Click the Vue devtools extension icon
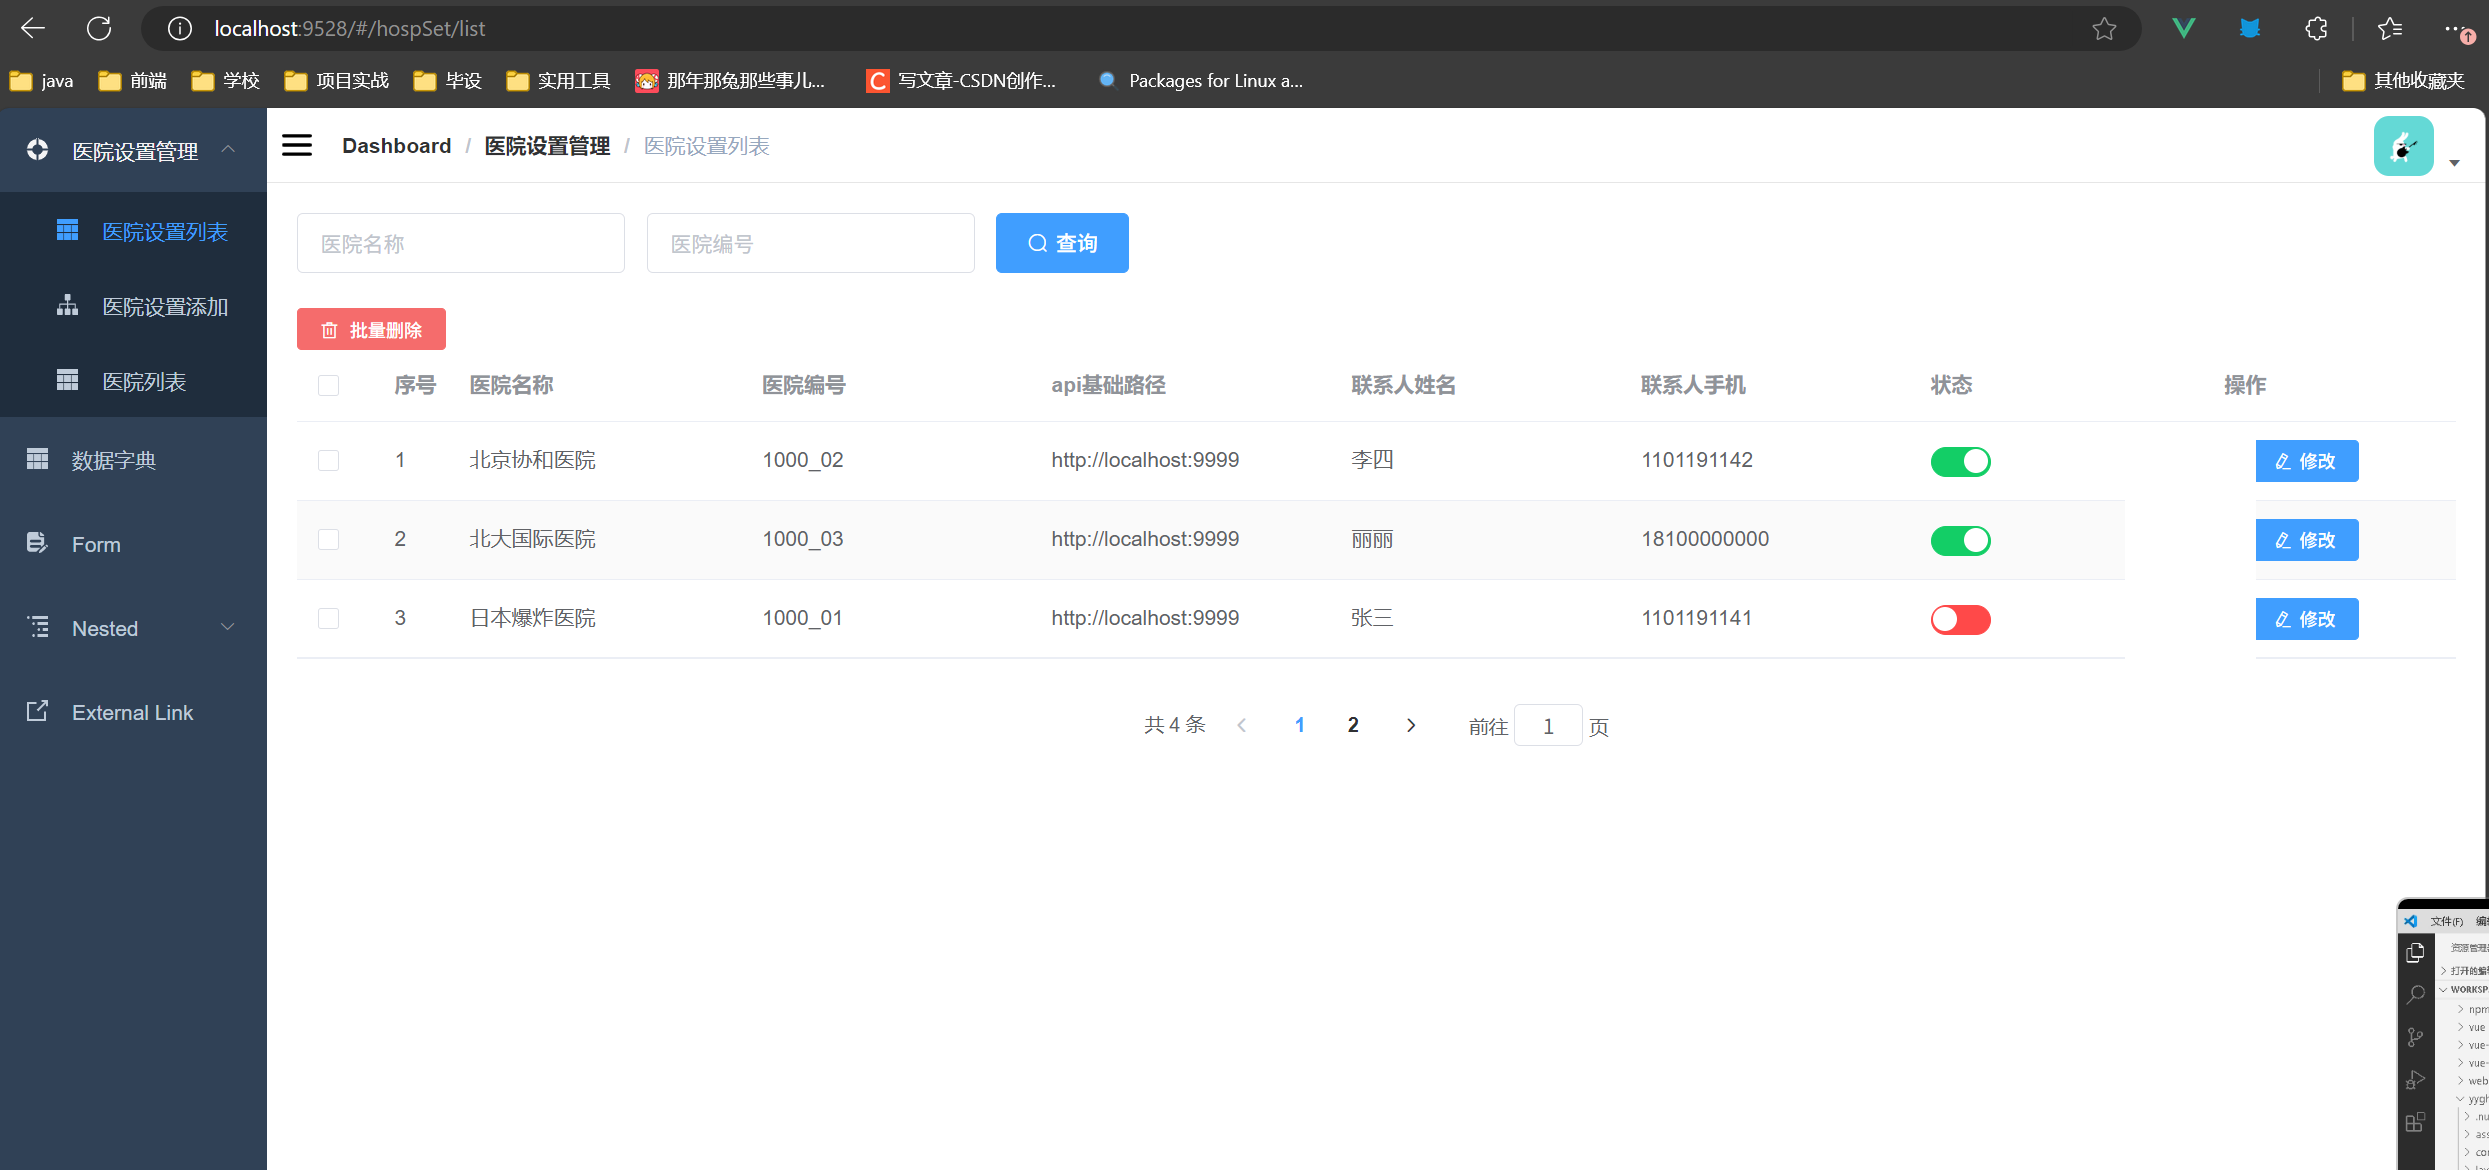This screenshot has height=1170, width=2489. click(x=2184, y=28)
